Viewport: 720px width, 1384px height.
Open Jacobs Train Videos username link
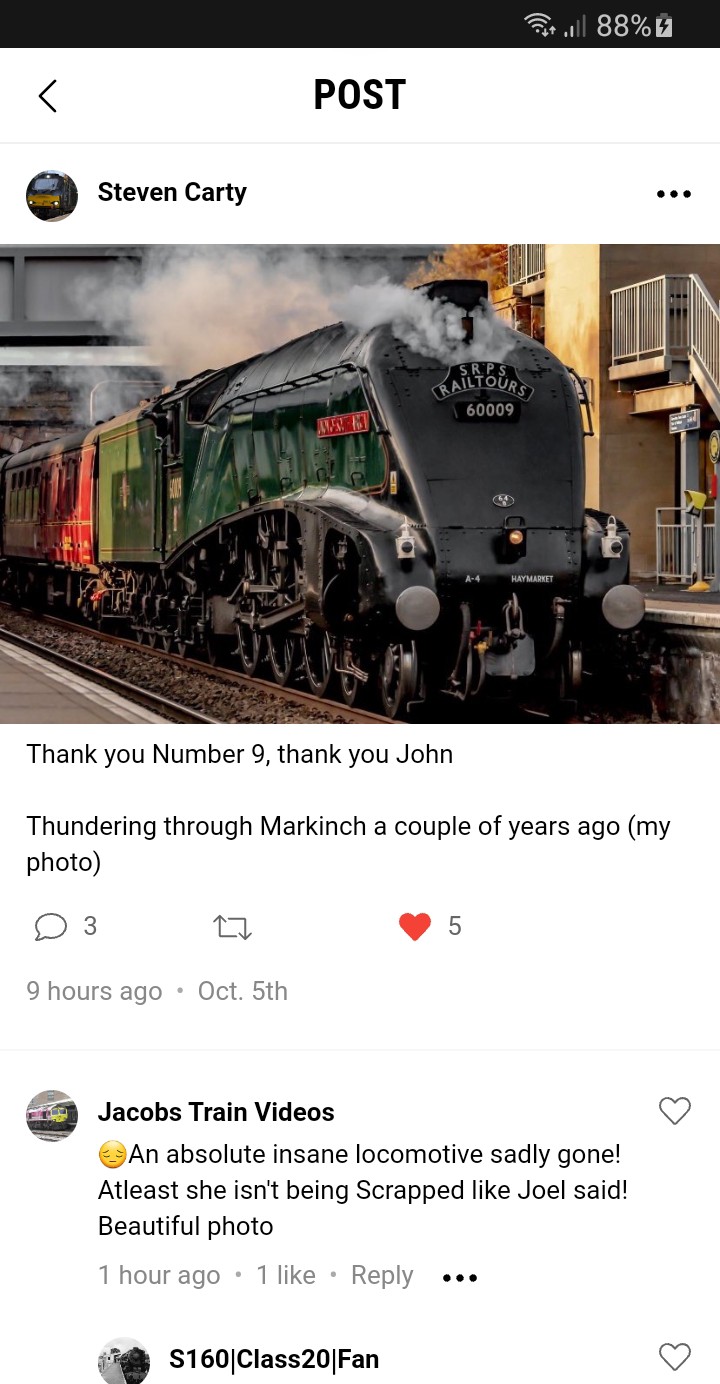point(216,1112)
